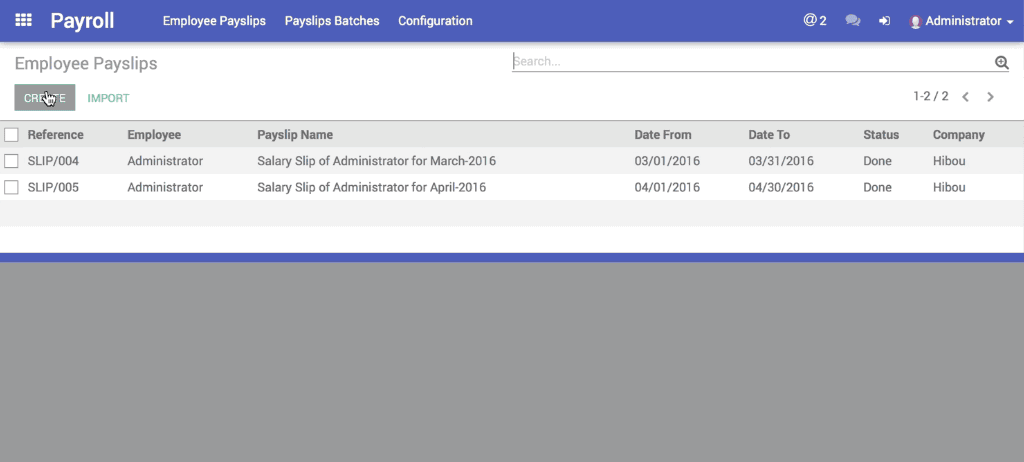Click the search magnifier plus icon
This screenshot has height=462, width=1024.
tap(1002, 62)
